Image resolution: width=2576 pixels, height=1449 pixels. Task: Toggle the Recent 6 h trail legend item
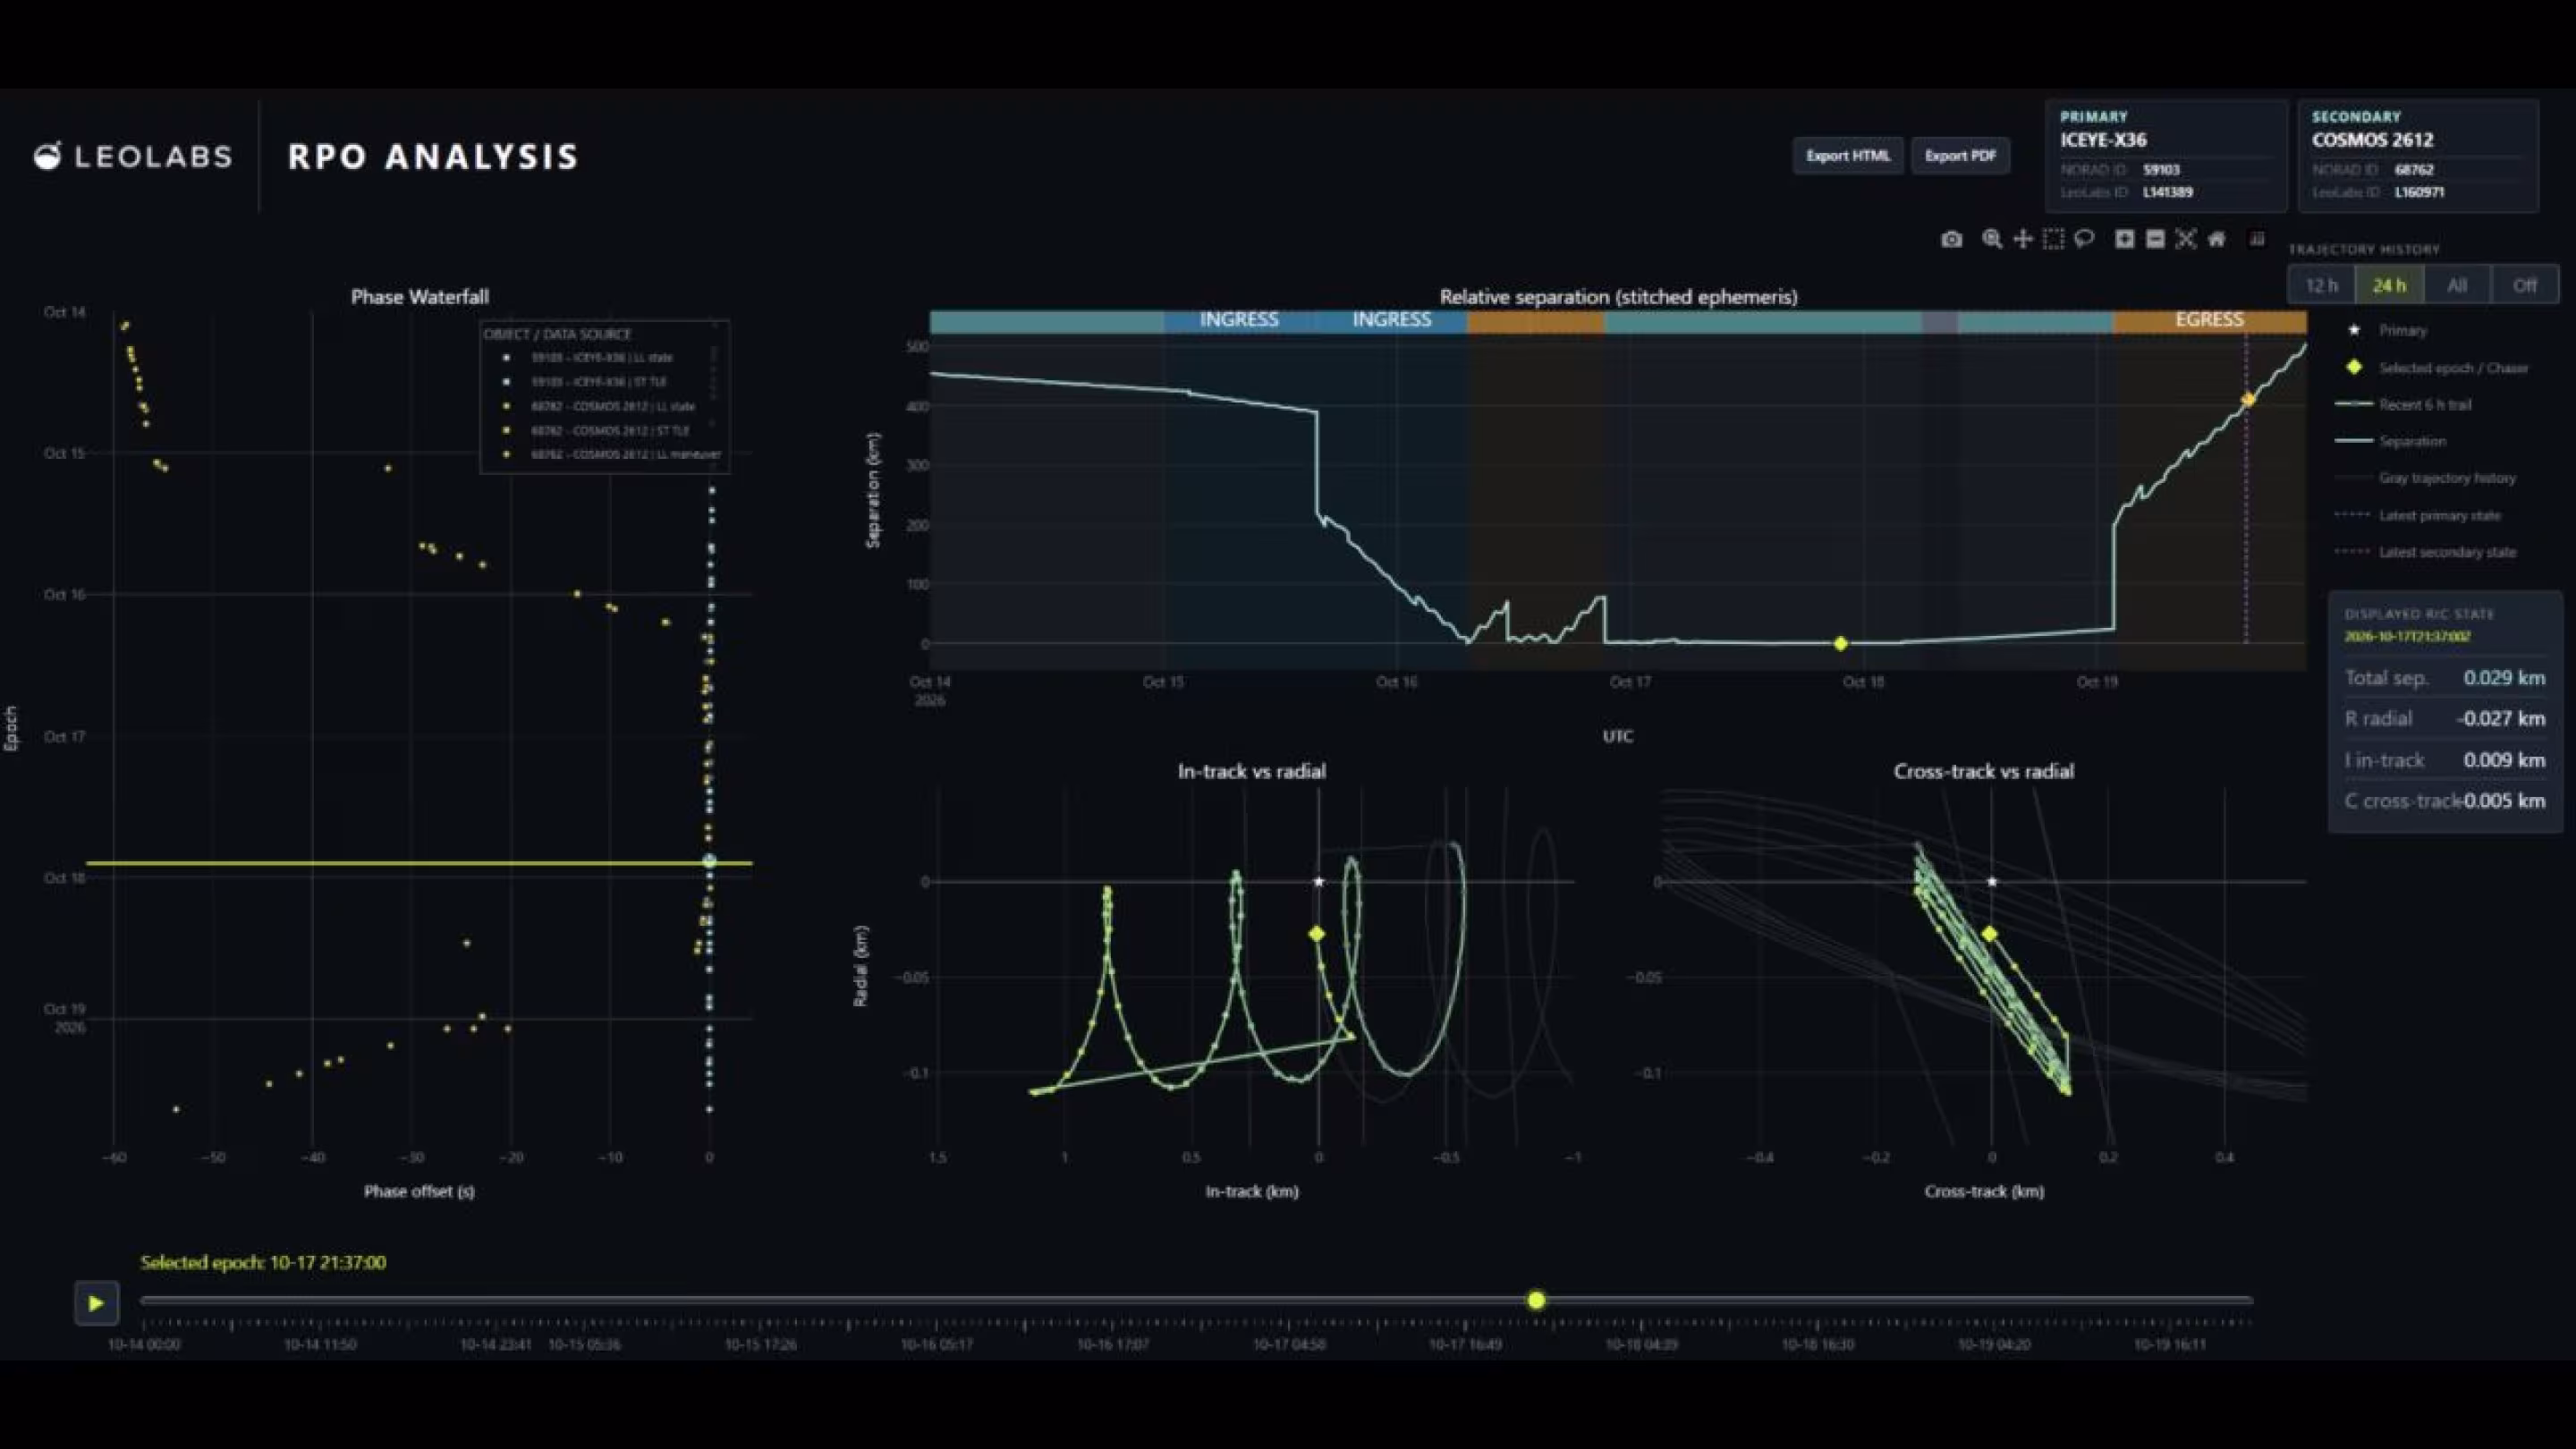(2405, 404)
